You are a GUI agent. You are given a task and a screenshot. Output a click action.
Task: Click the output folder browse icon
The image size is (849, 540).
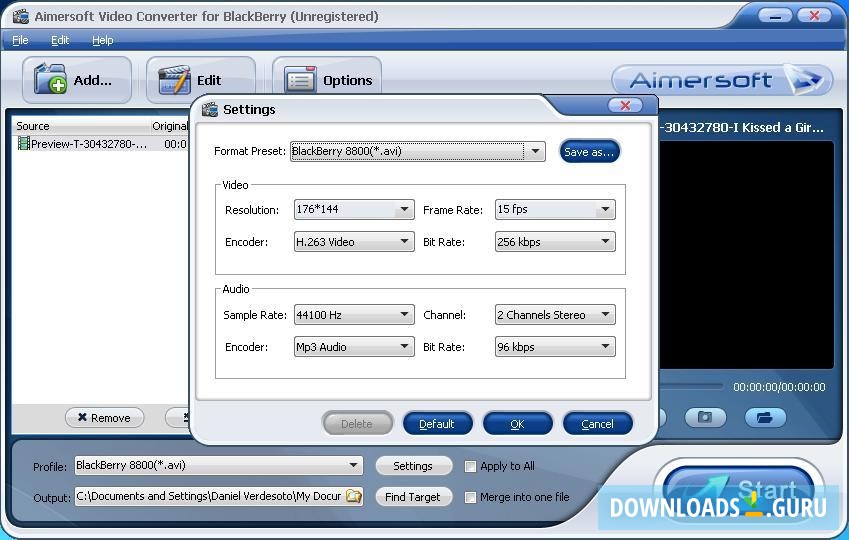tap(353, 496)
